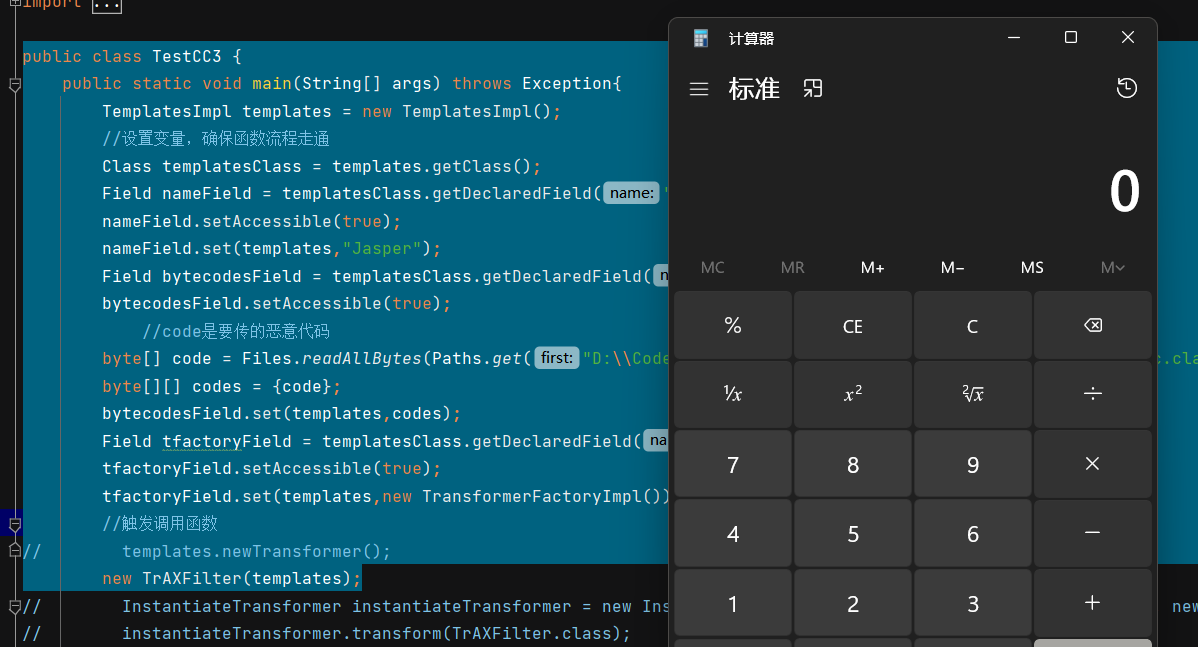Click the minus operator key
The width and height of the screenshot is (1198, 647).
1093,533
